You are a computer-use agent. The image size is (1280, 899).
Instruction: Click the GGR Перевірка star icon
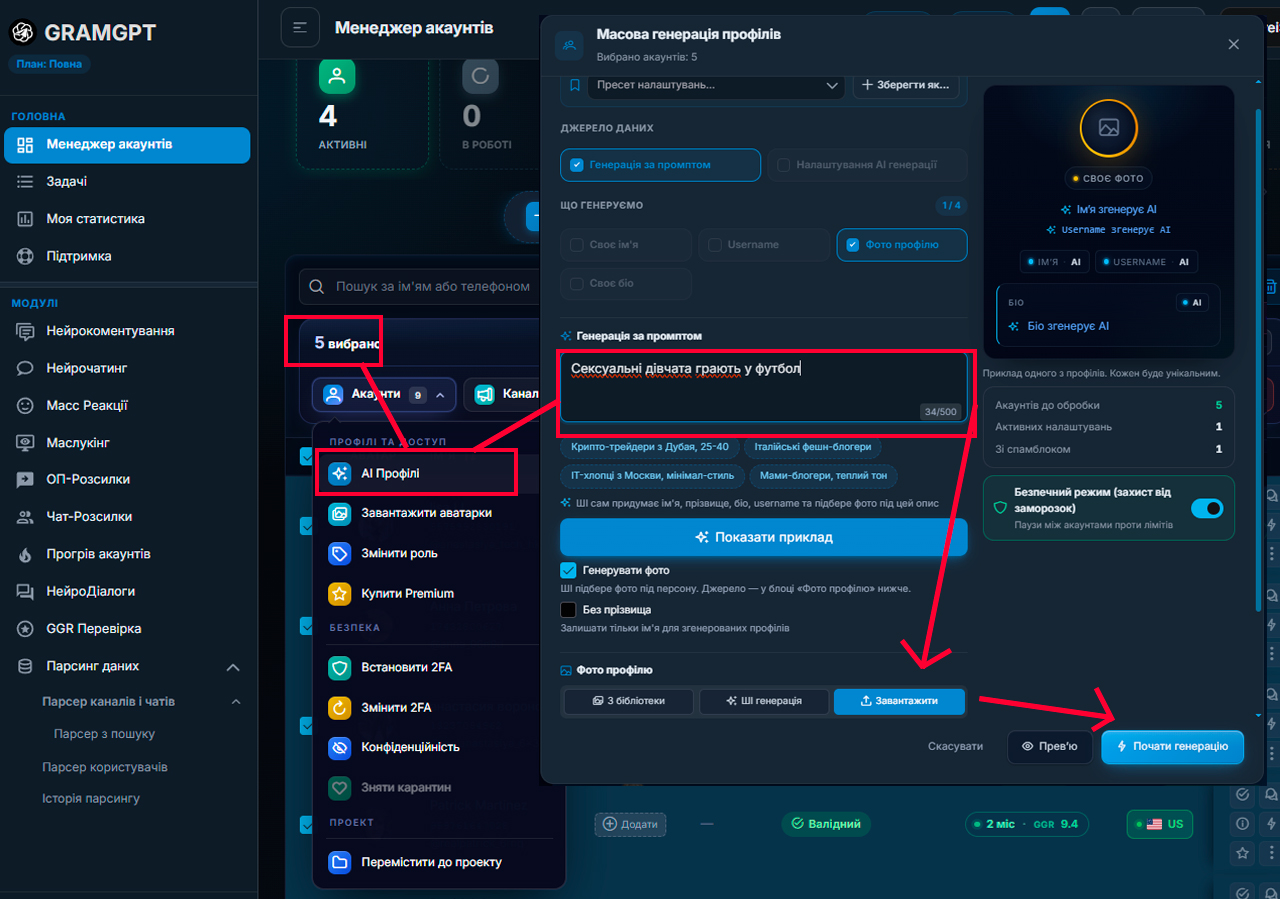[25, 629]
